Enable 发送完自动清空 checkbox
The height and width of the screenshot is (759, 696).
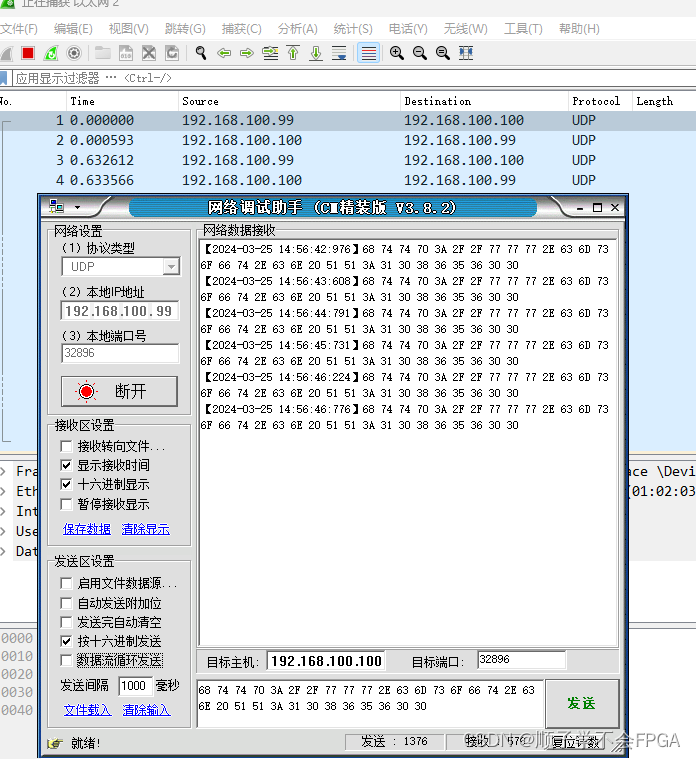pyautogui.click(x=66, y=622)
